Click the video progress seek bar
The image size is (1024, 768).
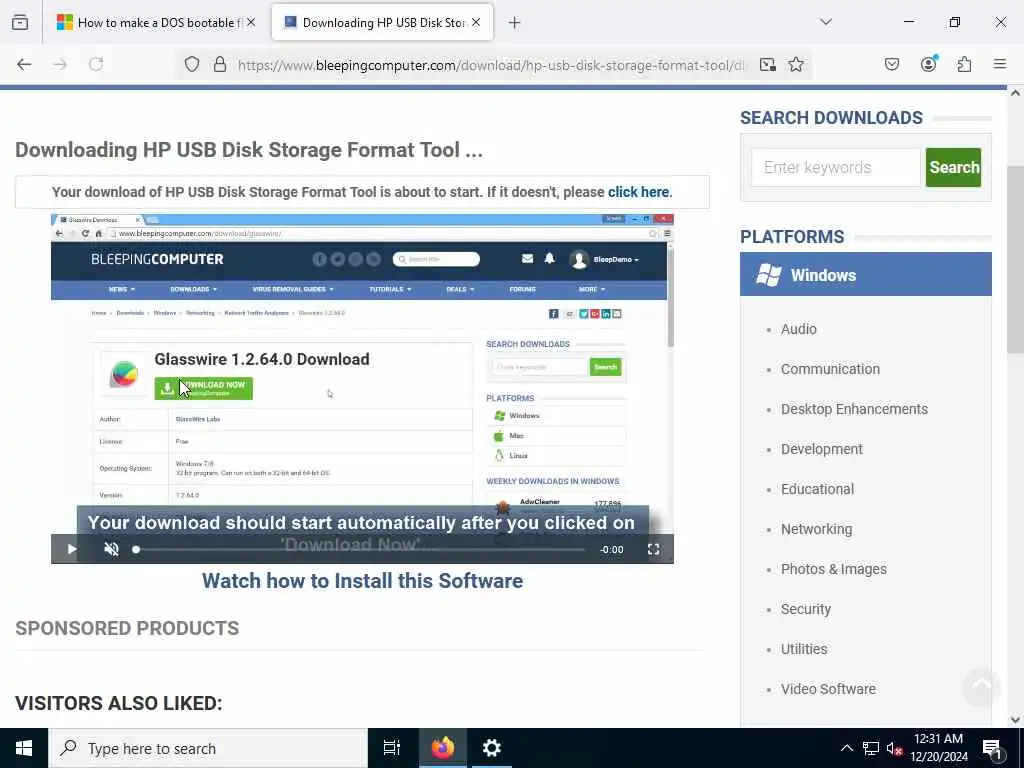coord(360,549)
